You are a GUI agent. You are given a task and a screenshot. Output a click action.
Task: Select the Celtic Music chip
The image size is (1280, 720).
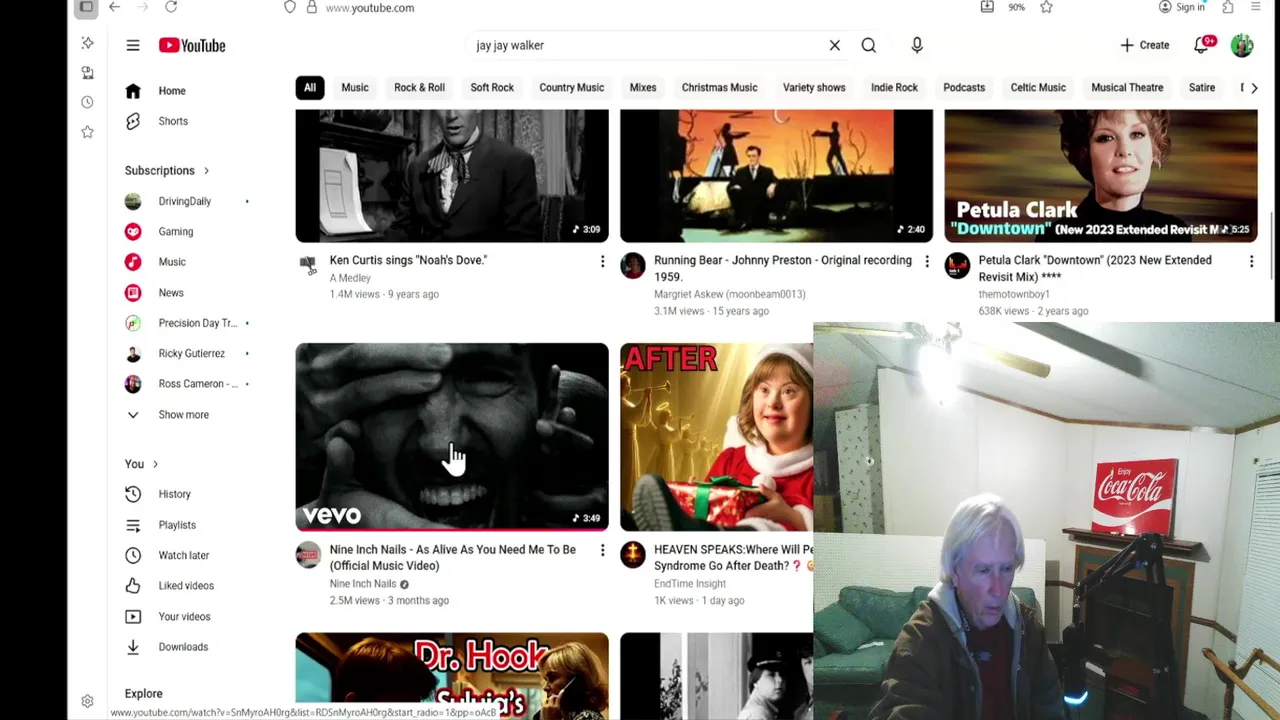click(1038, 88)
